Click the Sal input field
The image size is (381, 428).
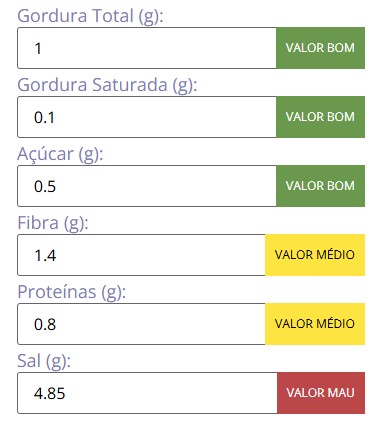pos(147,393)
